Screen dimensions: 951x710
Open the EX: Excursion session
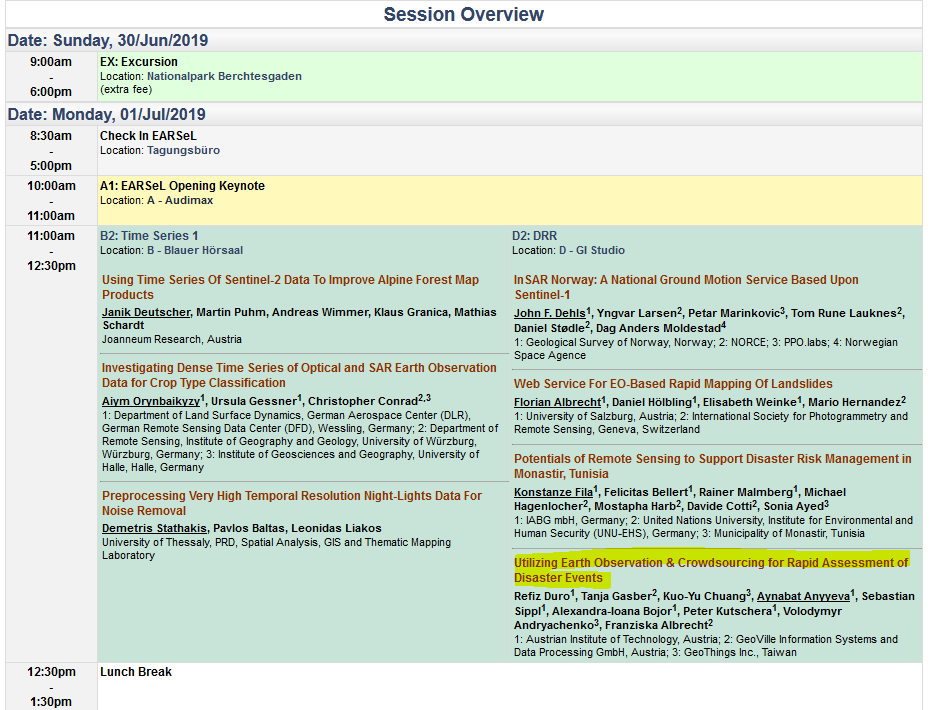[139, 62]
